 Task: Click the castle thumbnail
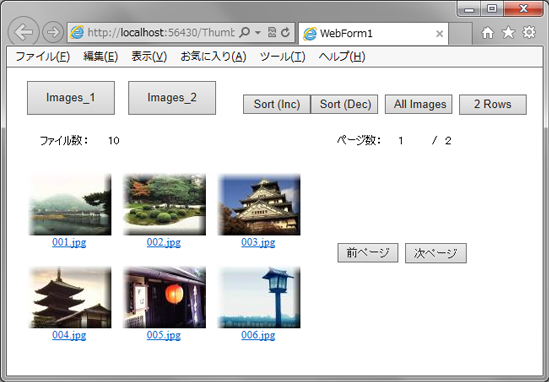pos(259,204)
